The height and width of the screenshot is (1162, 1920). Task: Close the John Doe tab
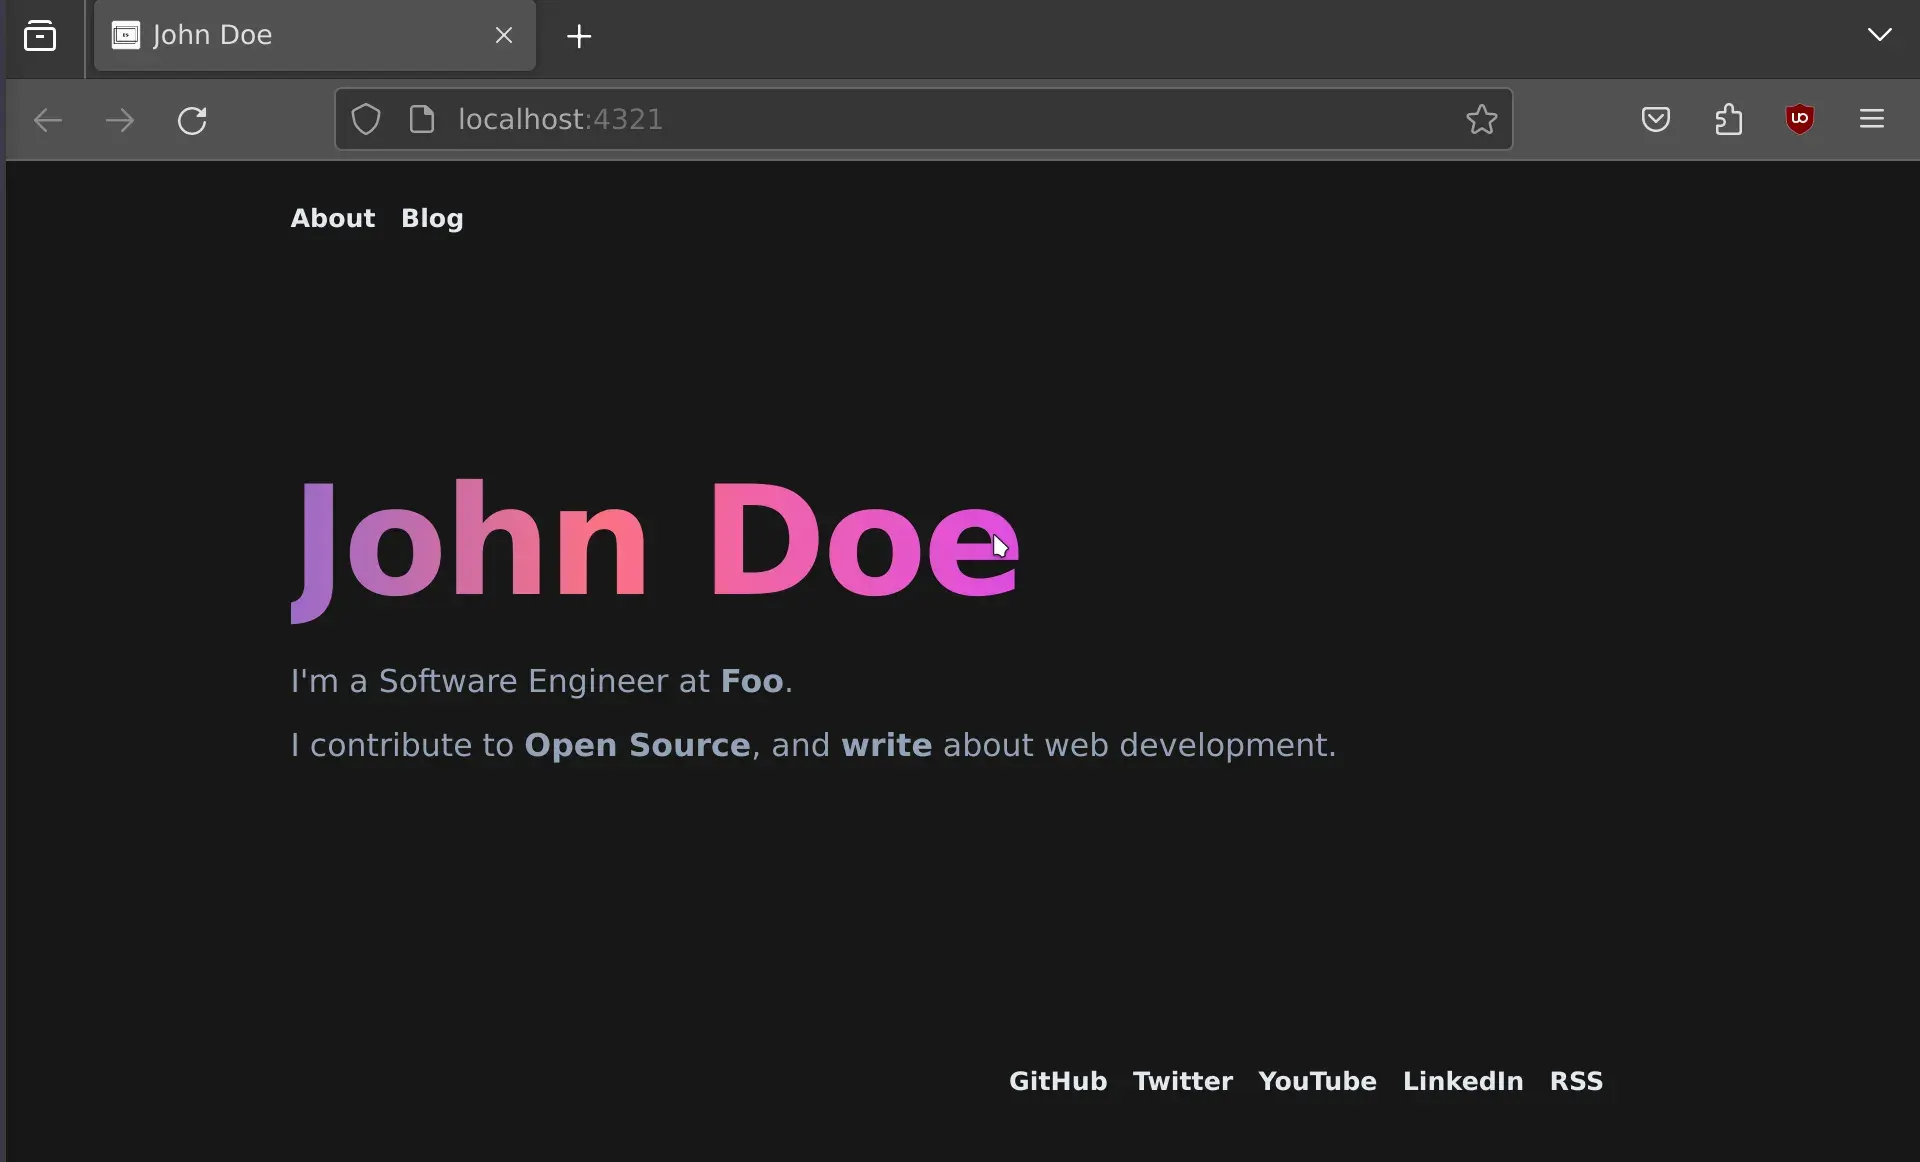click(504, 36)
